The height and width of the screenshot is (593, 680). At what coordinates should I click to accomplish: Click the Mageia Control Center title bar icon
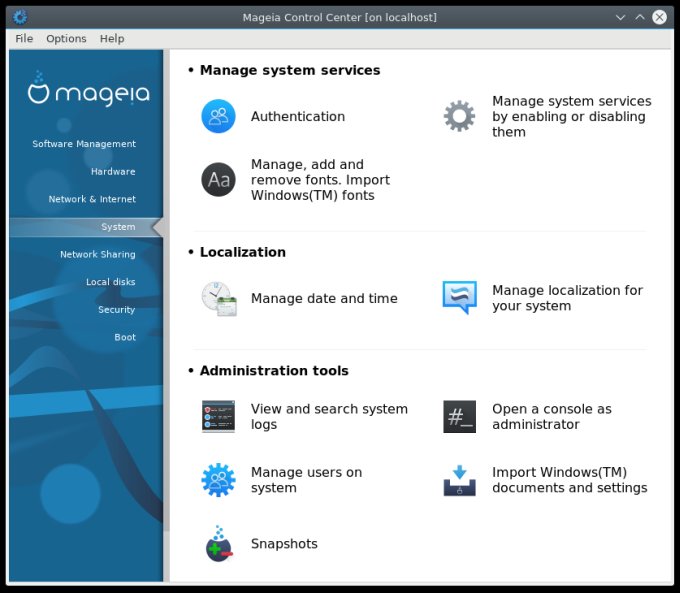[20, 17]
